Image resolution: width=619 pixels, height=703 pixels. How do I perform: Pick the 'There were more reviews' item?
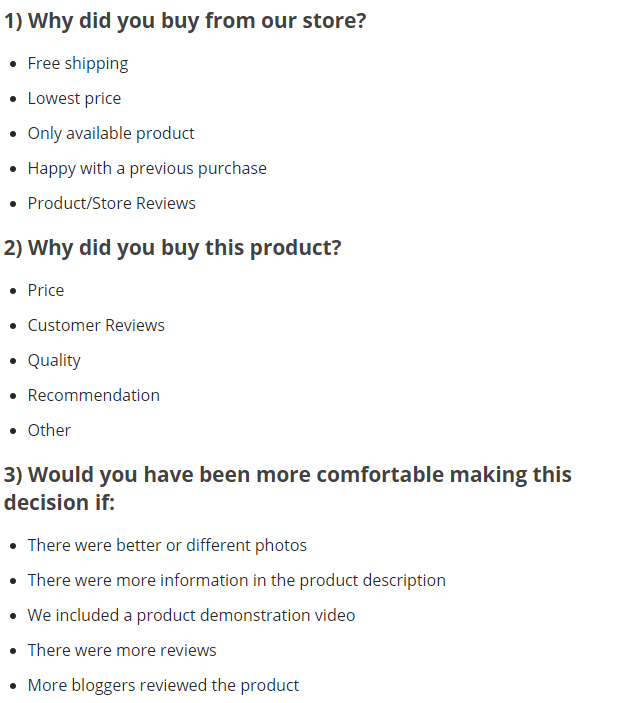[122, 650]
